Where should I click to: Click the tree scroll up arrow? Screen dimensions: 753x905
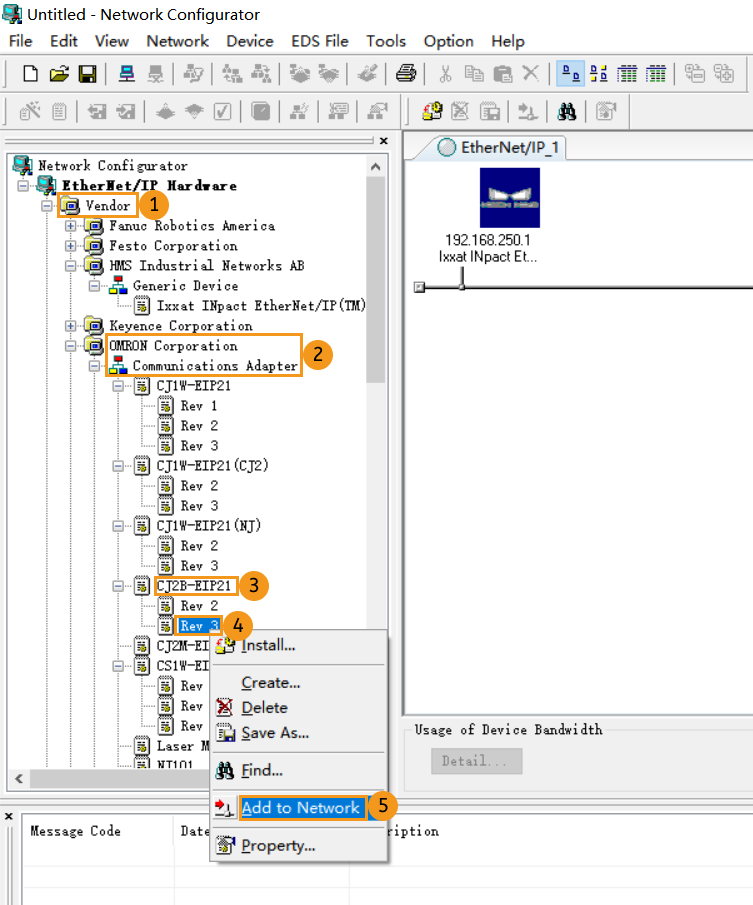coord(376,167)
